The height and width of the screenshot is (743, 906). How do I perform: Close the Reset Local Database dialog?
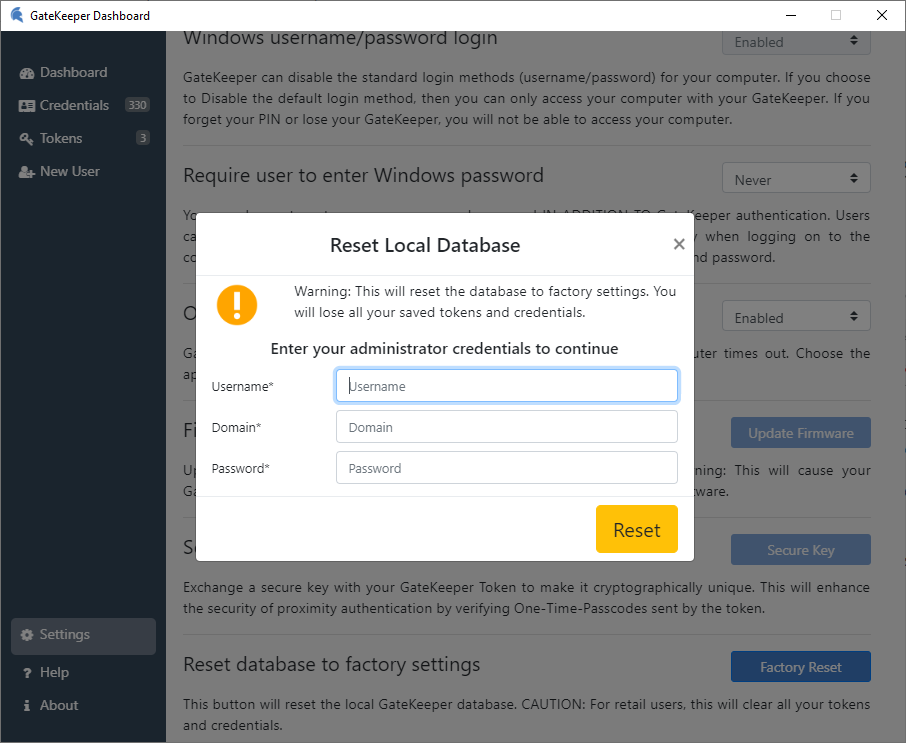click(x=679, y=244)
